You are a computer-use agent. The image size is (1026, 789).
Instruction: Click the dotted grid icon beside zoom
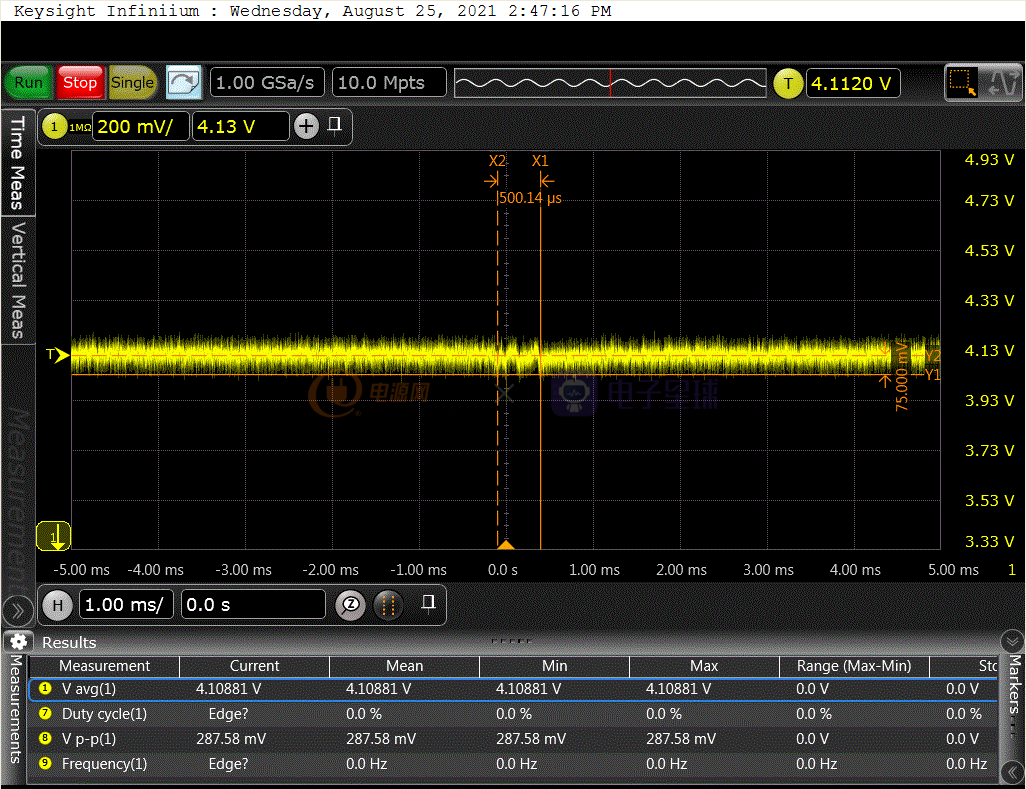389,604
